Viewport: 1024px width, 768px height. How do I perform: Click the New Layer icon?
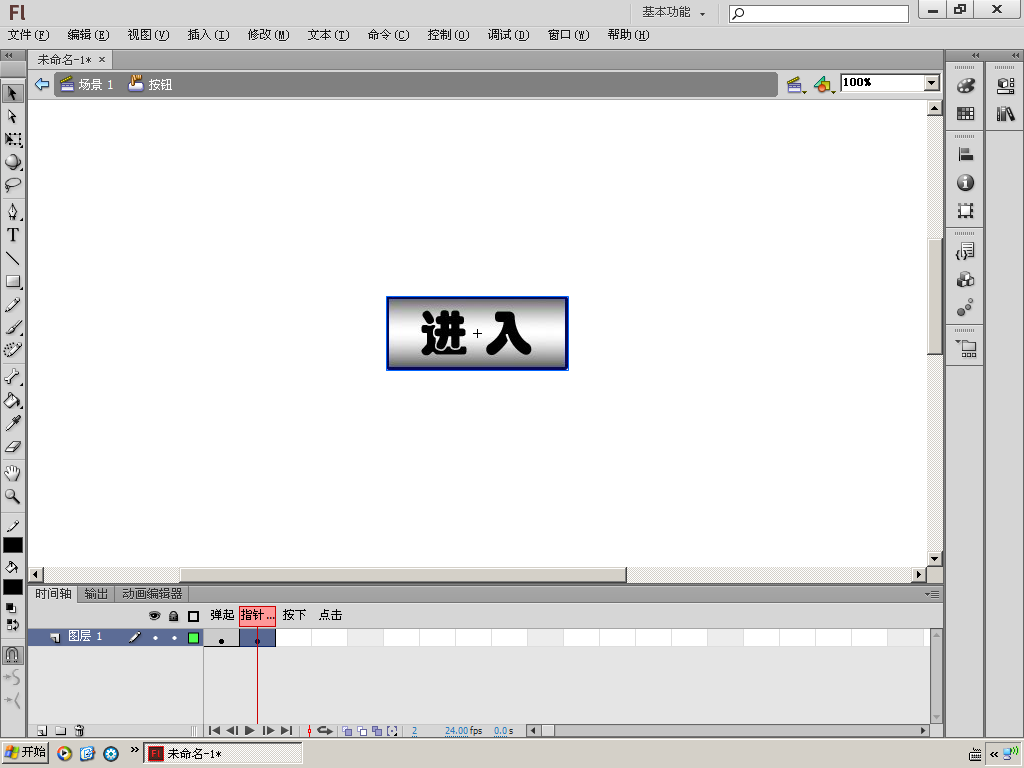[x=42, y=731]
